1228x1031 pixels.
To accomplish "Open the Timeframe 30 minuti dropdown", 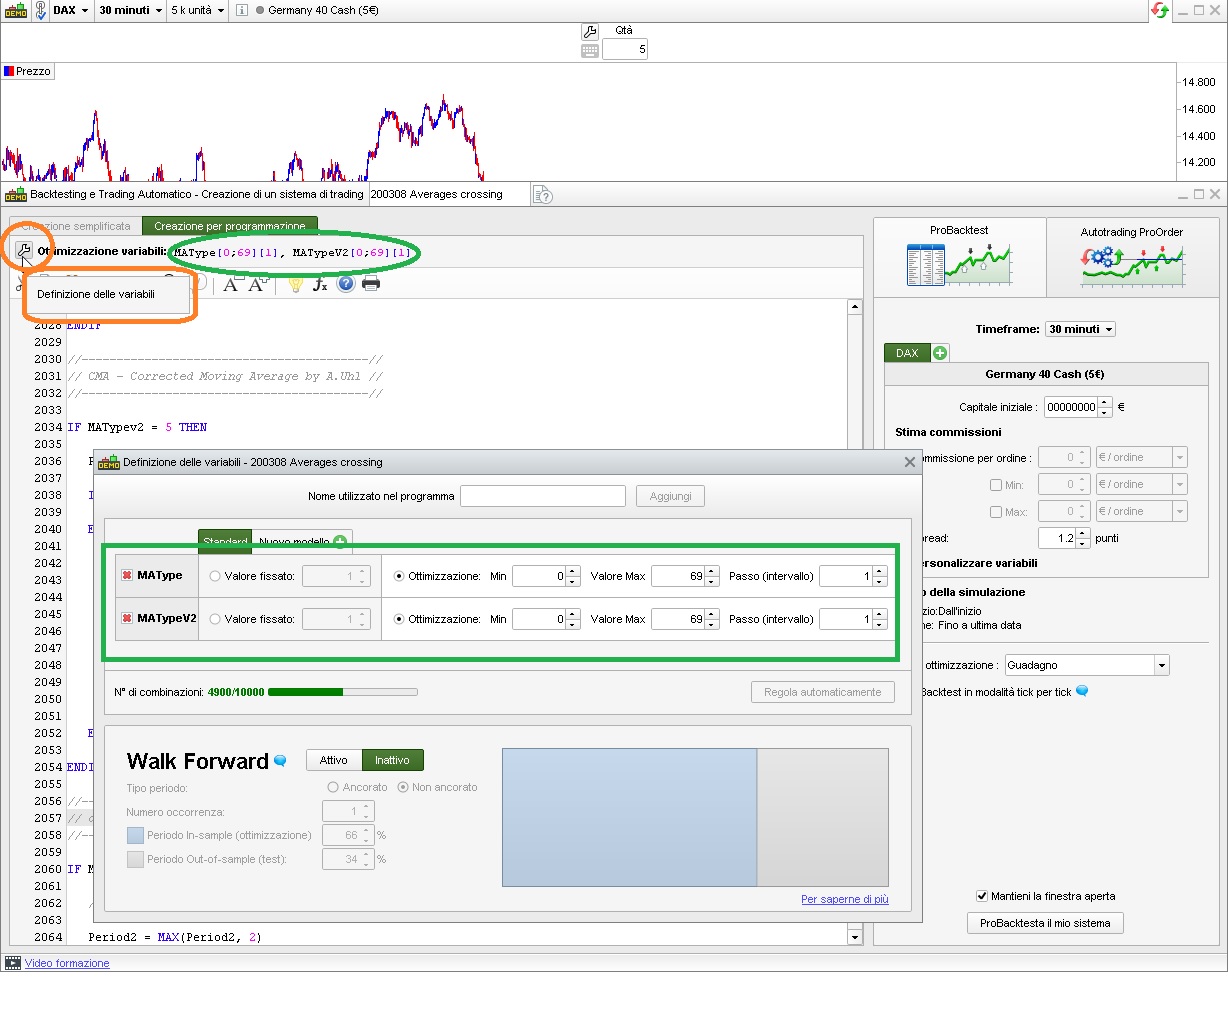I will tap(1080, 329).
